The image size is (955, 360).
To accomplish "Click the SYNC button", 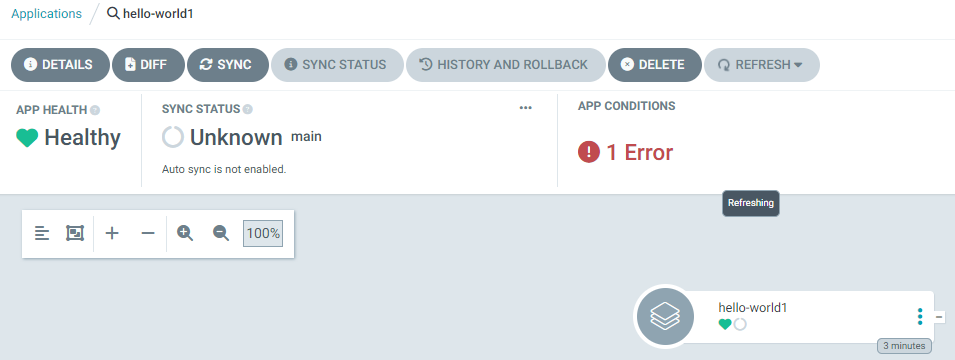I will (x=228, y=65).
